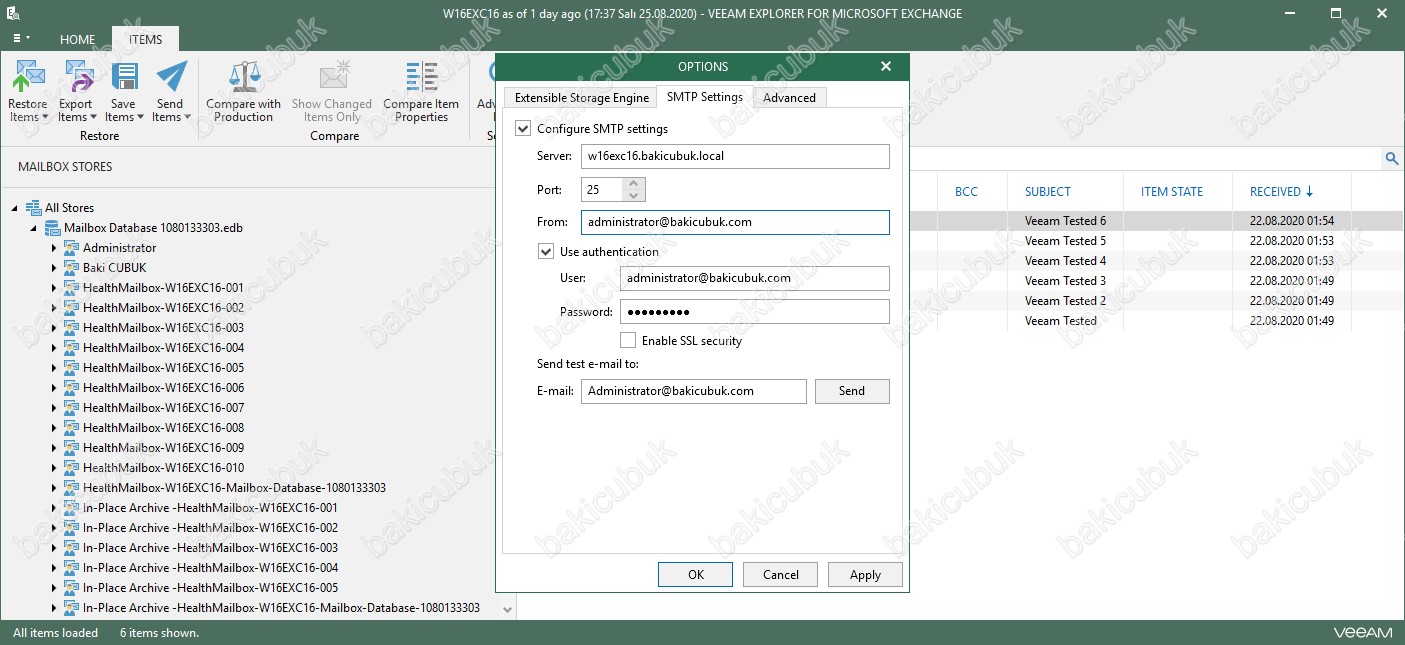Sort by the BCC column header
1405x645 pixels.
pos(966,192)
